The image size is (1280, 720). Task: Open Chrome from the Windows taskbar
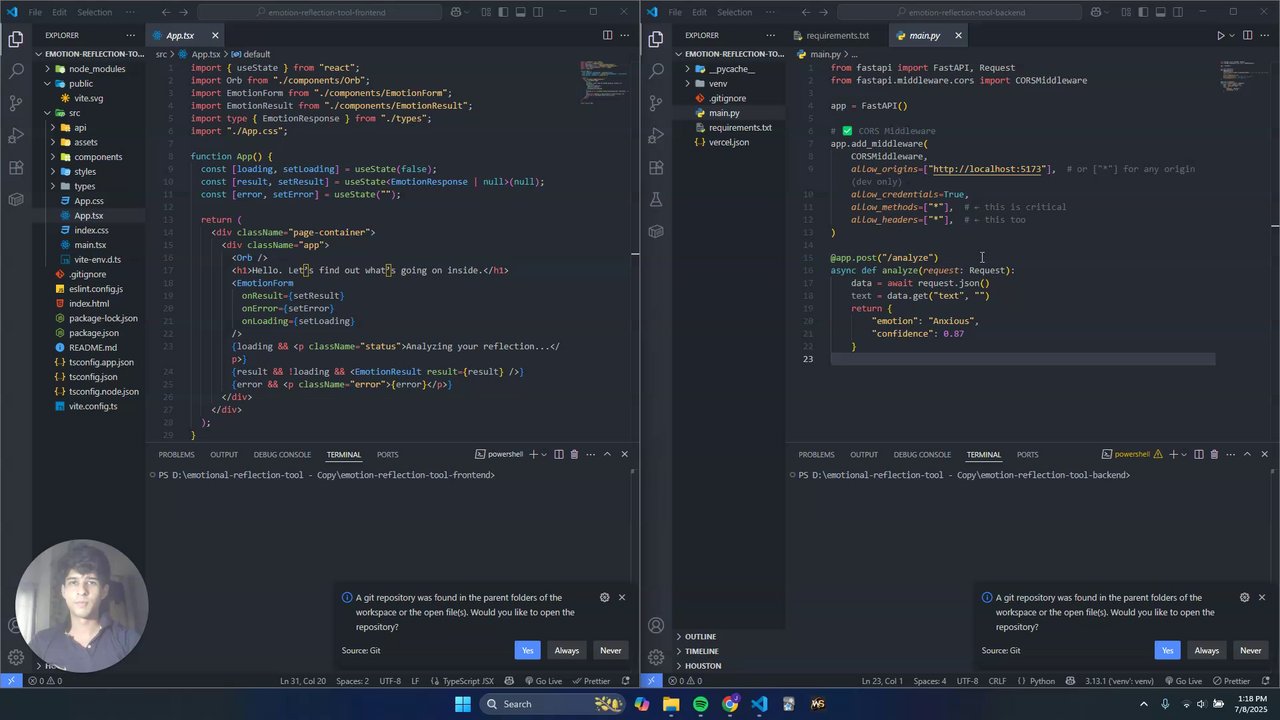730,704
